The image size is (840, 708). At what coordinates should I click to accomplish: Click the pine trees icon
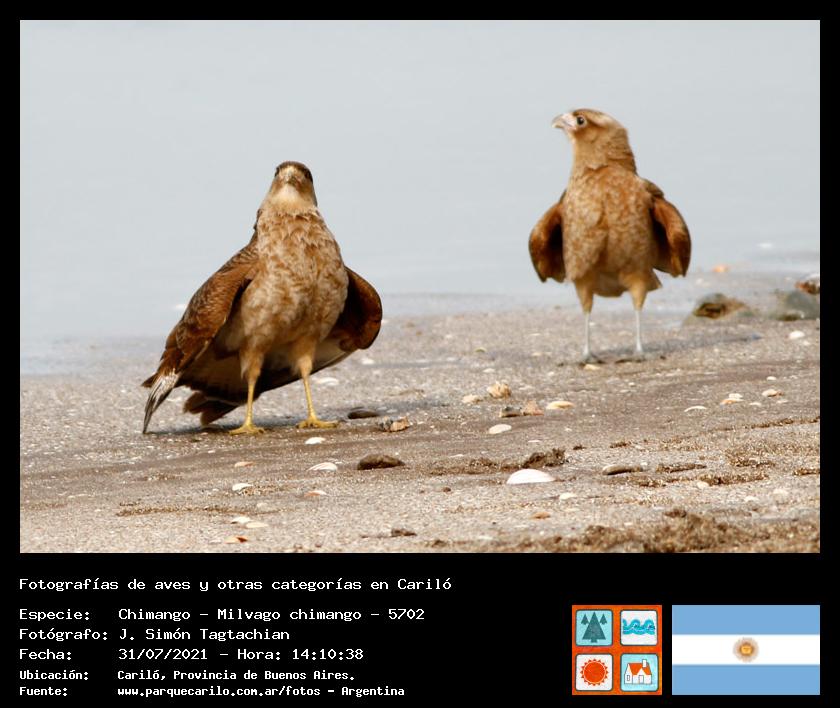[594, 628]
